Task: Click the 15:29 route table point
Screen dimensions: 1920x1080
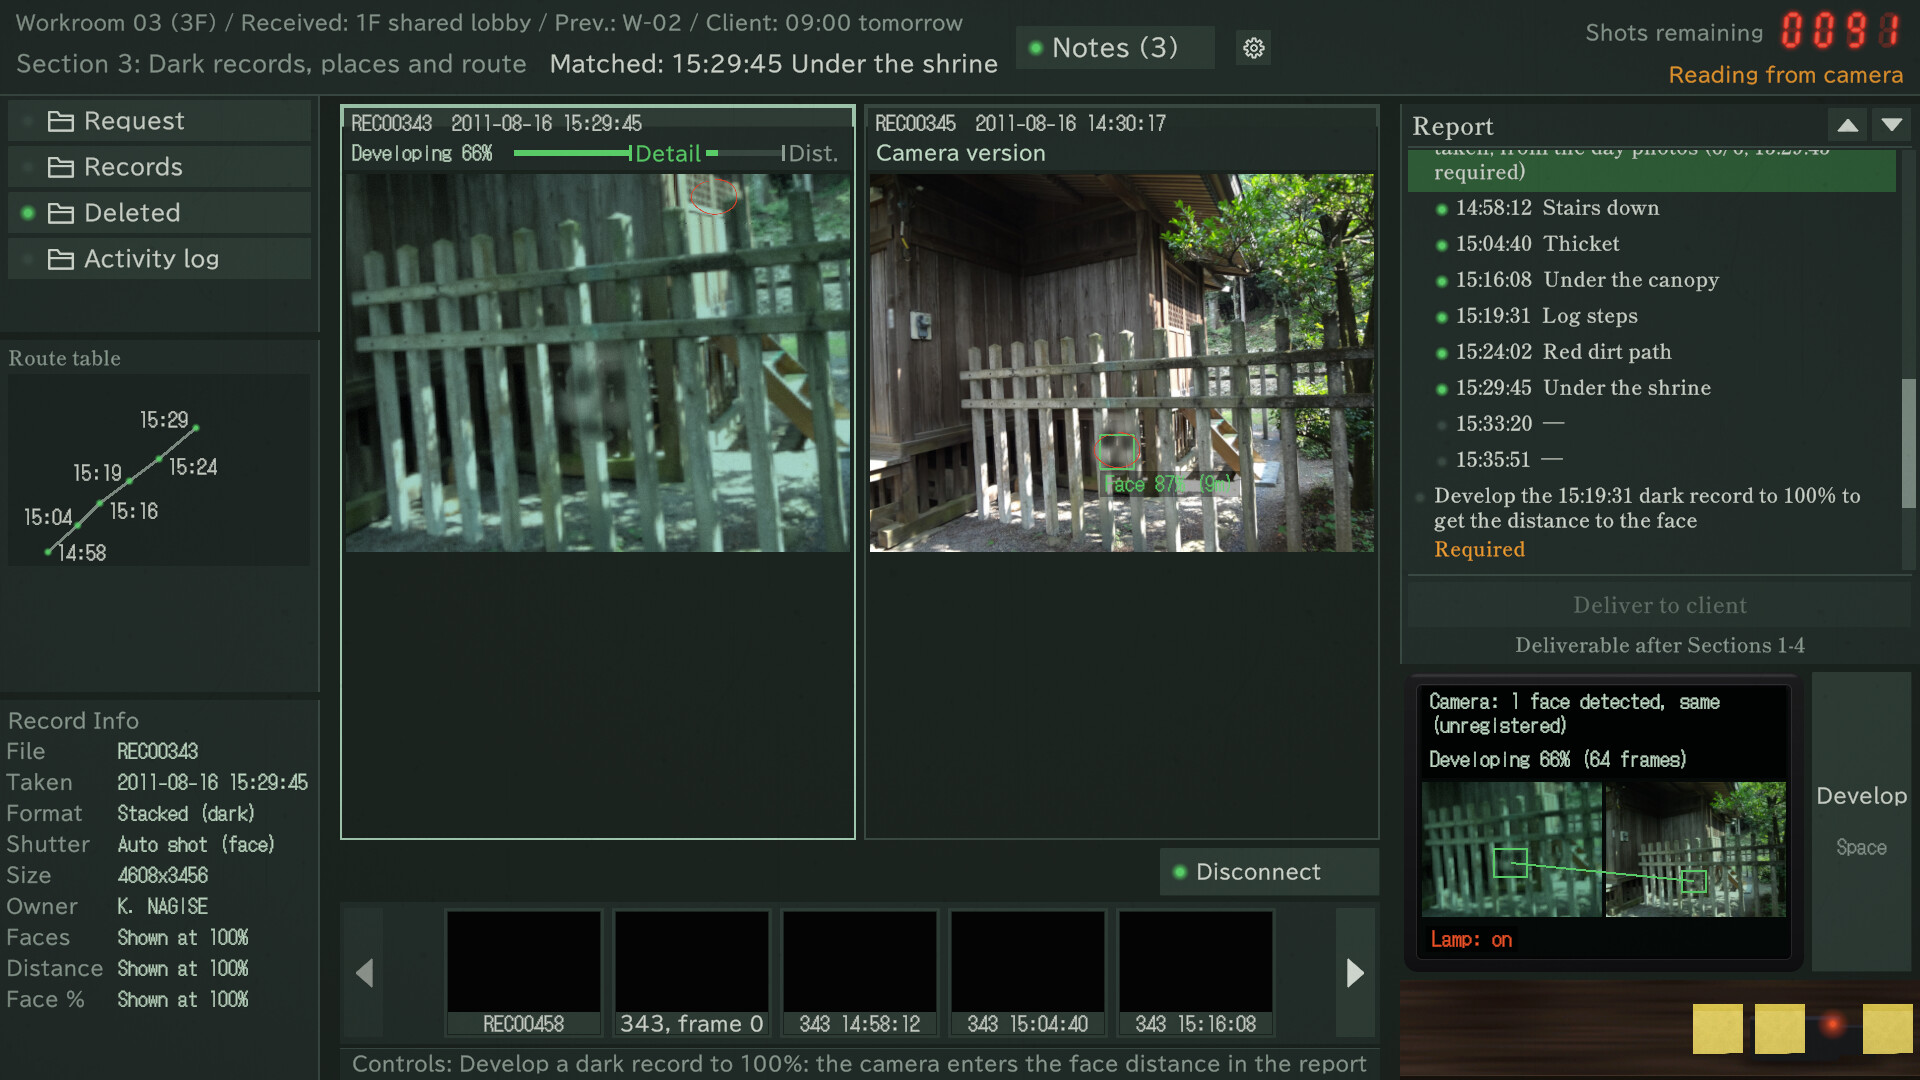Action: (x=196, y=428)
